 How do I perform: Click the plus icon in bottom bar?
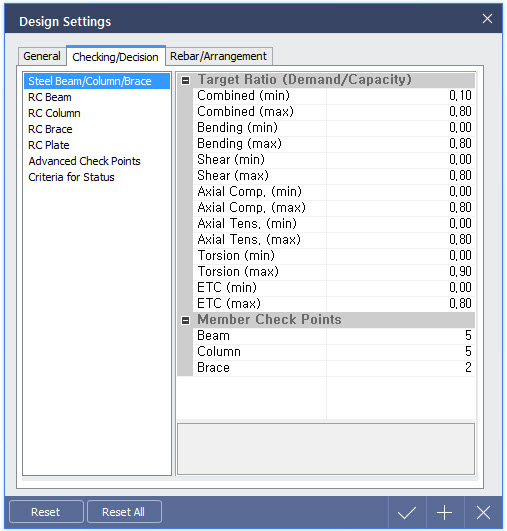pos(445,512)
